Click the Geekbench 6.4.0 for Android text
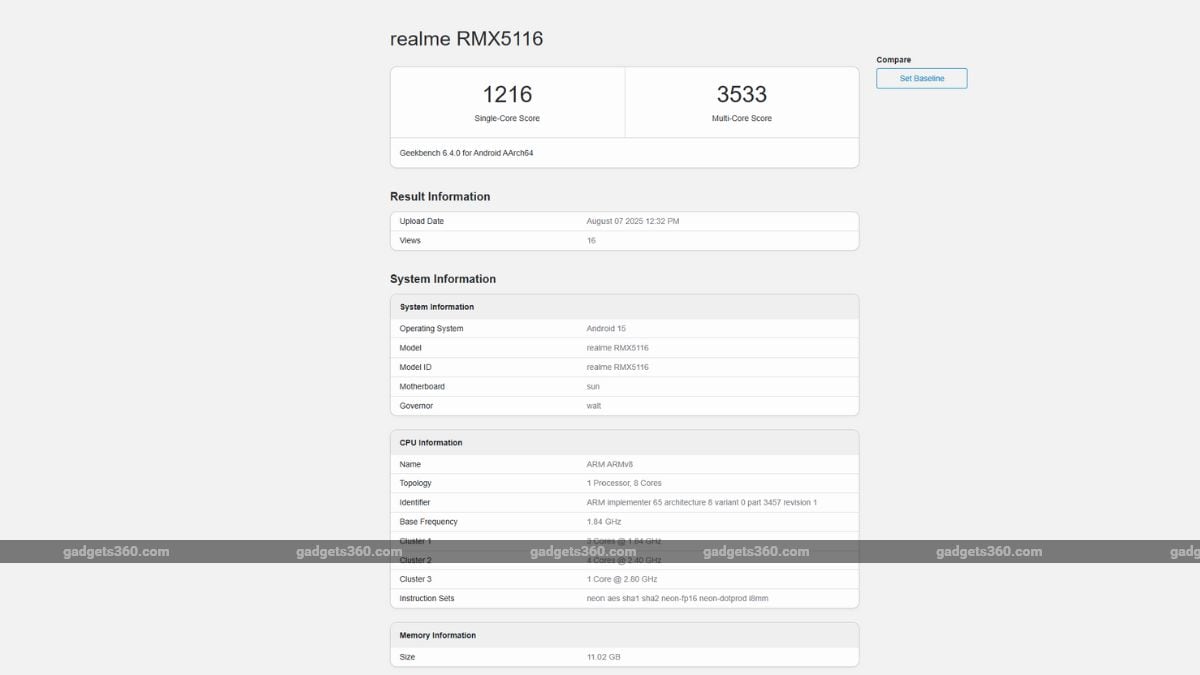 (x=459, y=153)
